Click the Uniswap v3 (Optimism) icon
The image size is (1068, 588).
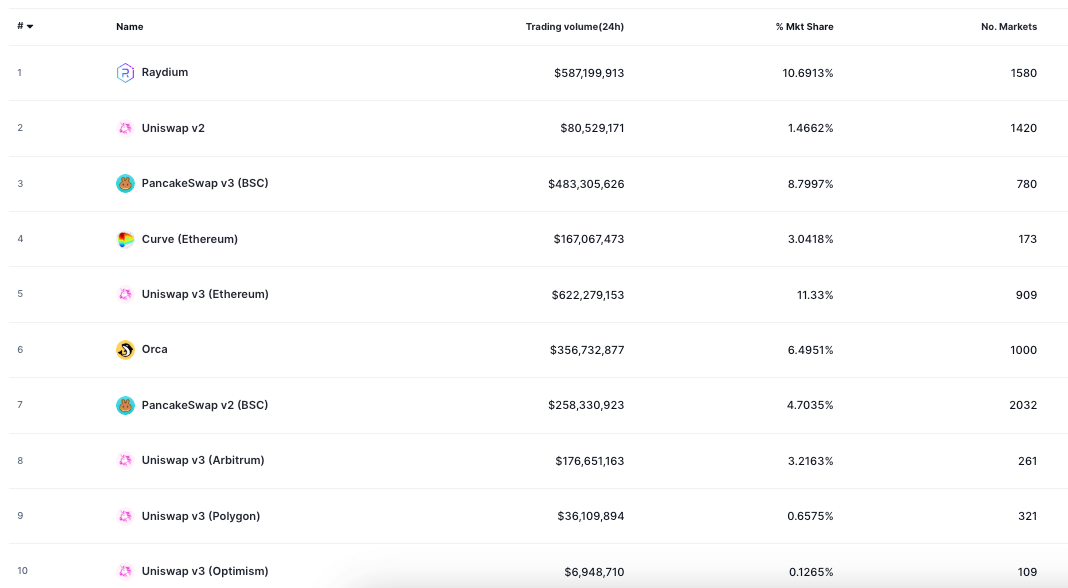coord(125,572)
